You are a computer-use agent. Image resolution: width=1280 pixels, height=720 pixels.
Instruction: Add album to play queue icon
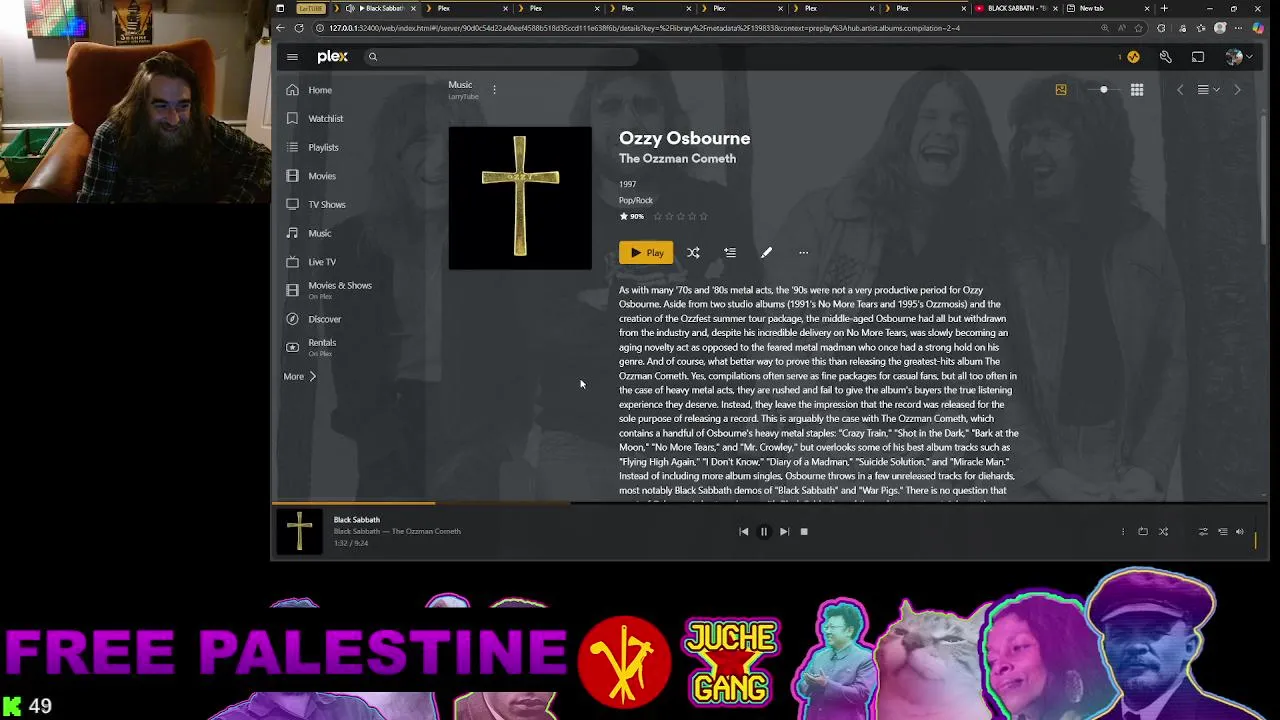(730, 253)
